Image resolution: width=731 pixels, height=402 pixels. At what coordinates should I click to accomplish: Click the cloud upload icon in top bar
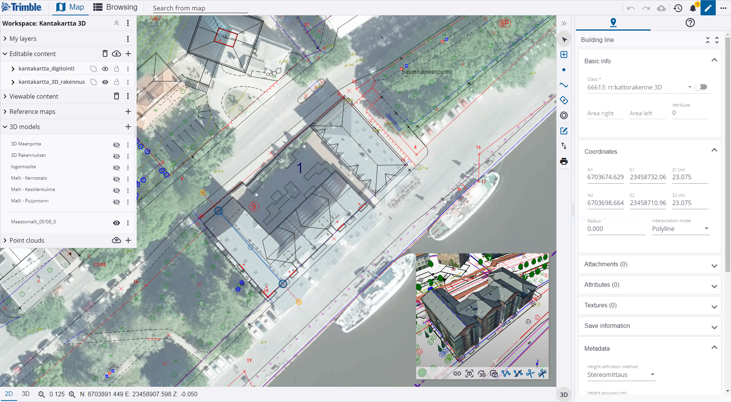[661, 8]
